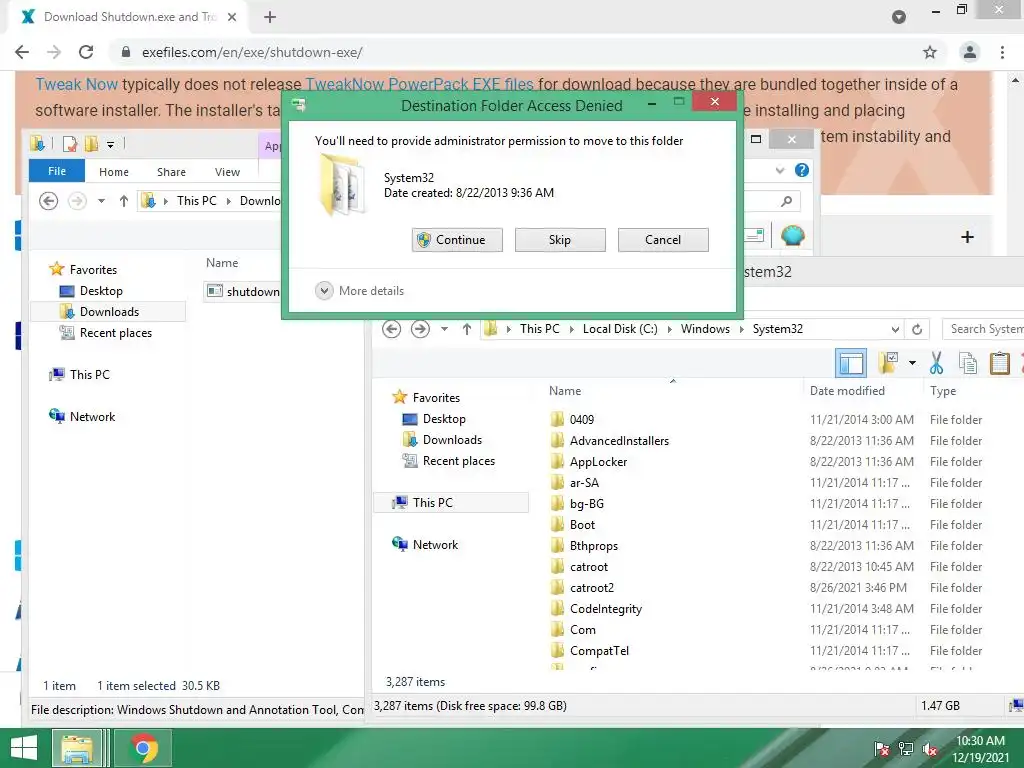Open the TweakNow PowerPack EXE files link
This screenshot has width=1024, height=768.
coord(419,84)
